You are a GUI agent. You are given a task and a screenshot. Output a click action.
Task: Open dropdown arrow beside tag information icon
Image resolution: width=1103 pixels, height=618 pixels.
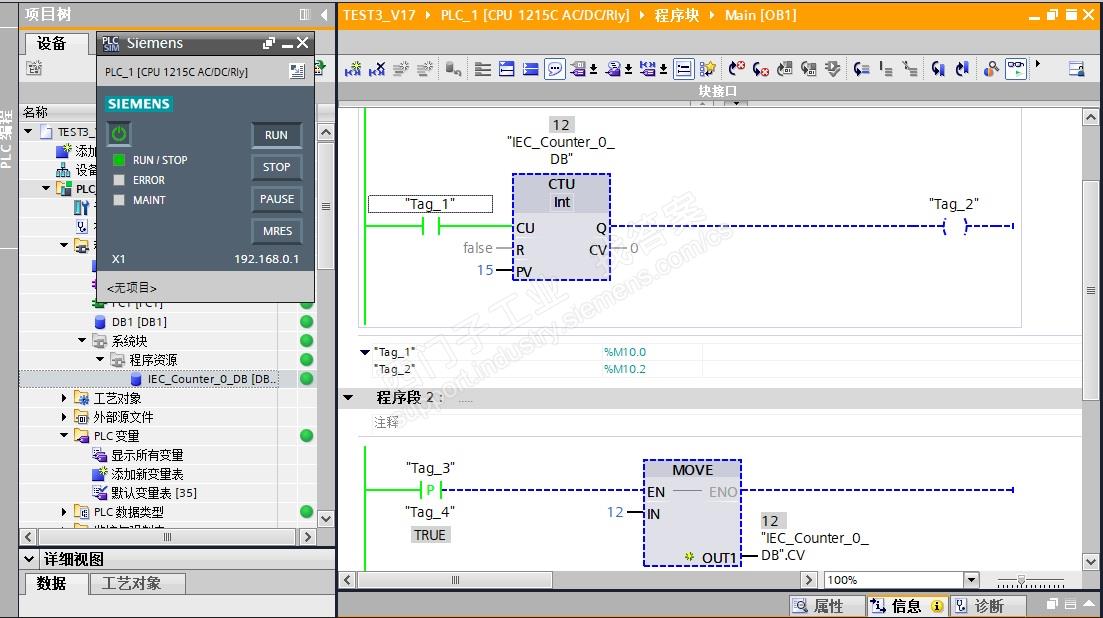coord(628,68)
